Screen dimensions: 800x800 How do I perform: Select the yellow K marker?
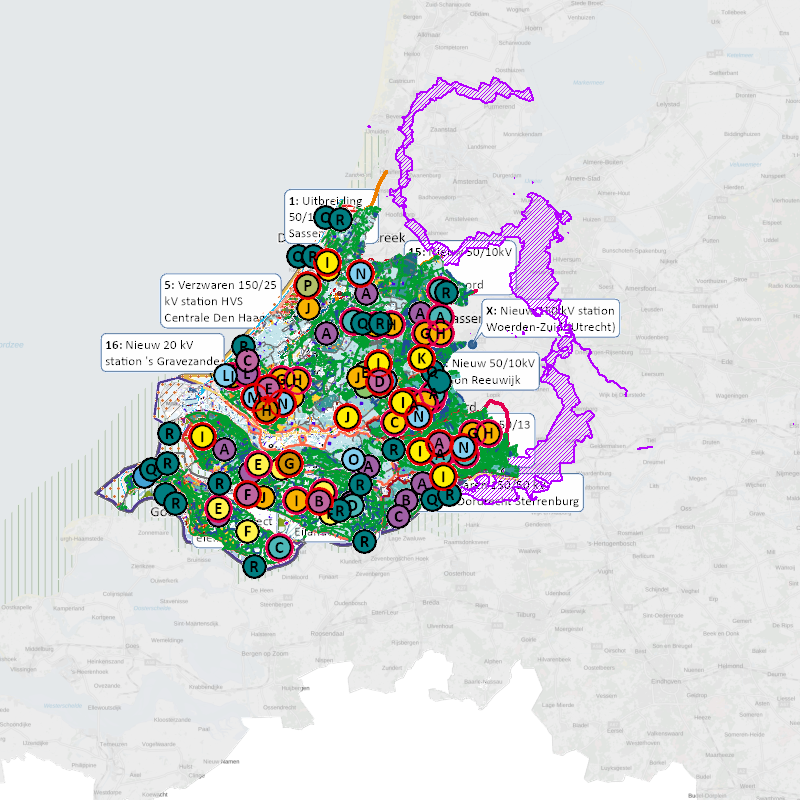point(422,358)
